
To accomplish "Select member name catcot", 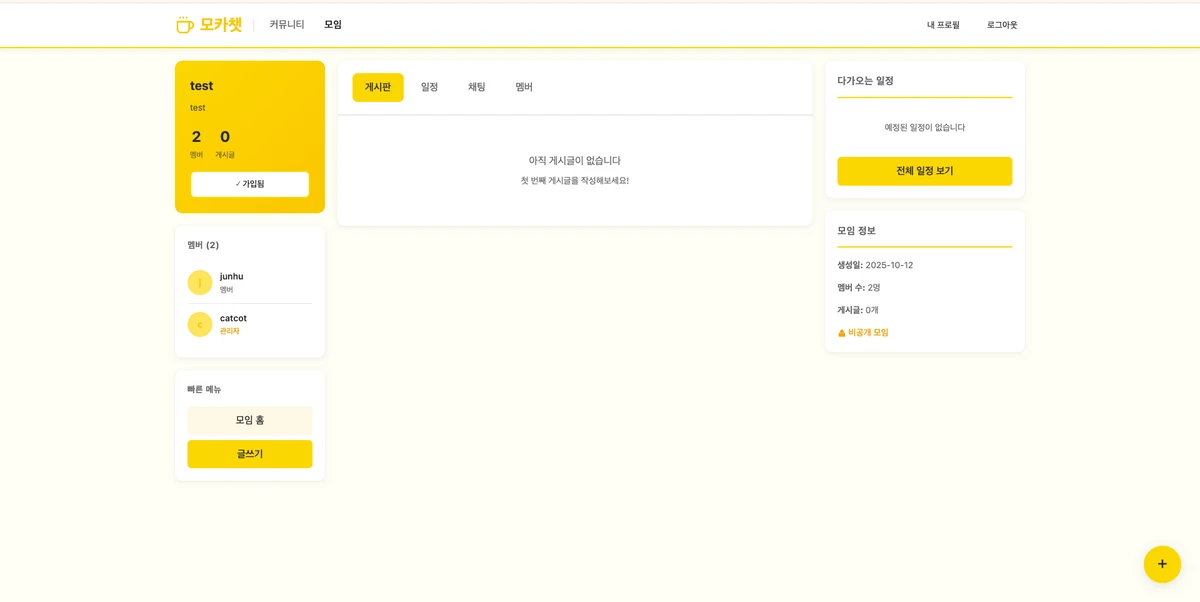I will click(233, 319).
